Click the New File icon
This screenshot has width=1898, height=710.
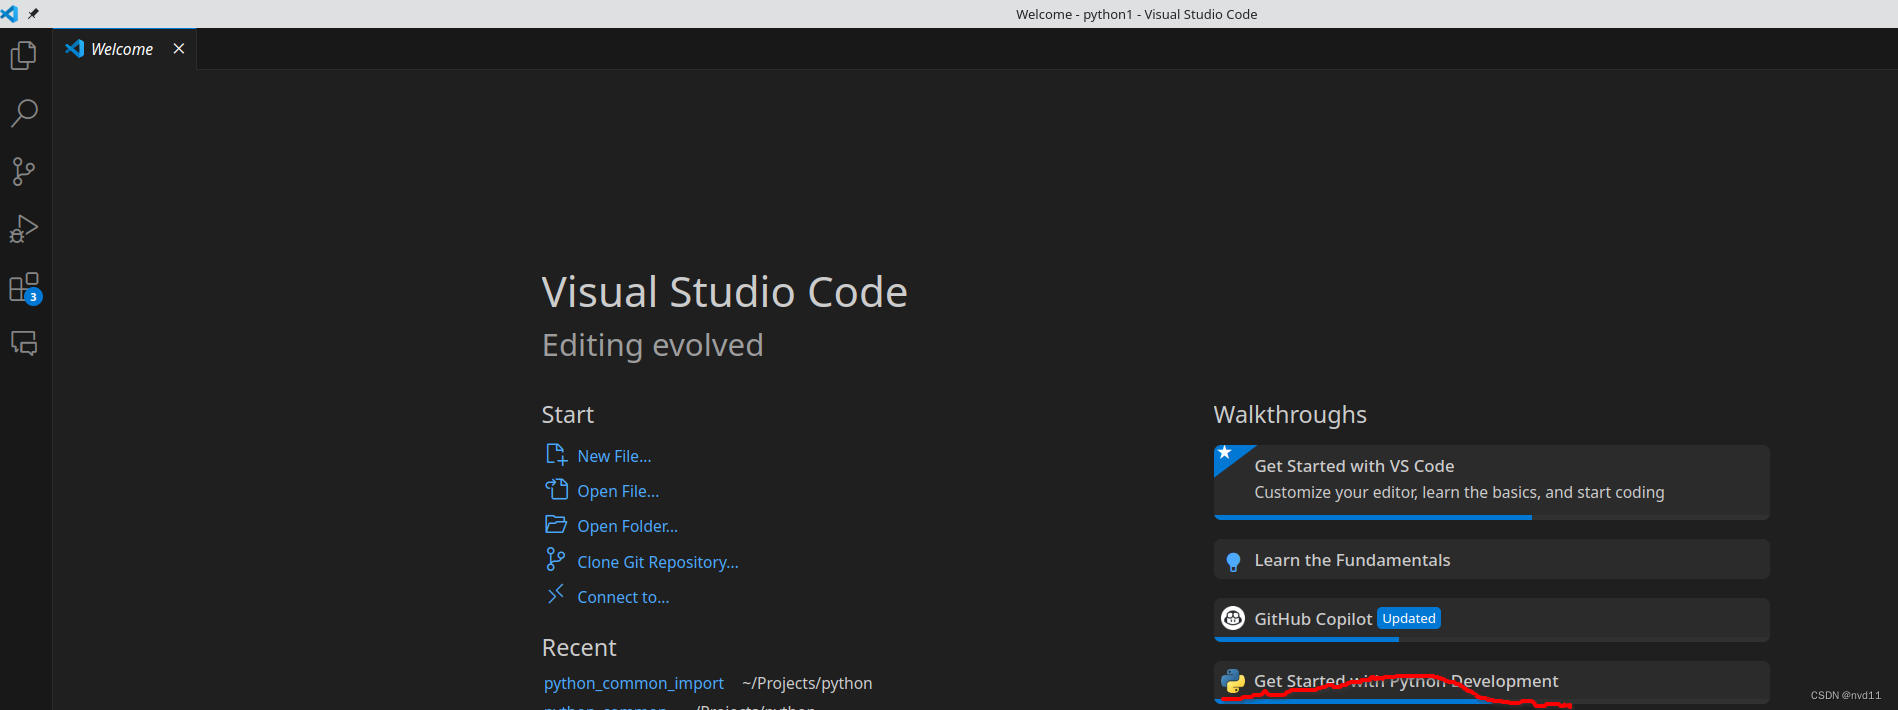click(x=556, y=455)
